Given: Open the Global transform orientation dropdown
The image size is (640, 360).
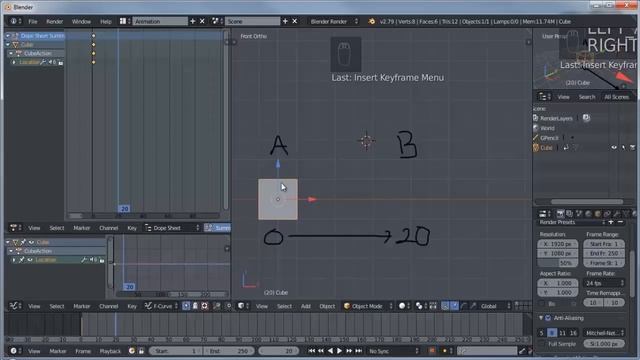Looking at the screenshot, I should [495, 306].
